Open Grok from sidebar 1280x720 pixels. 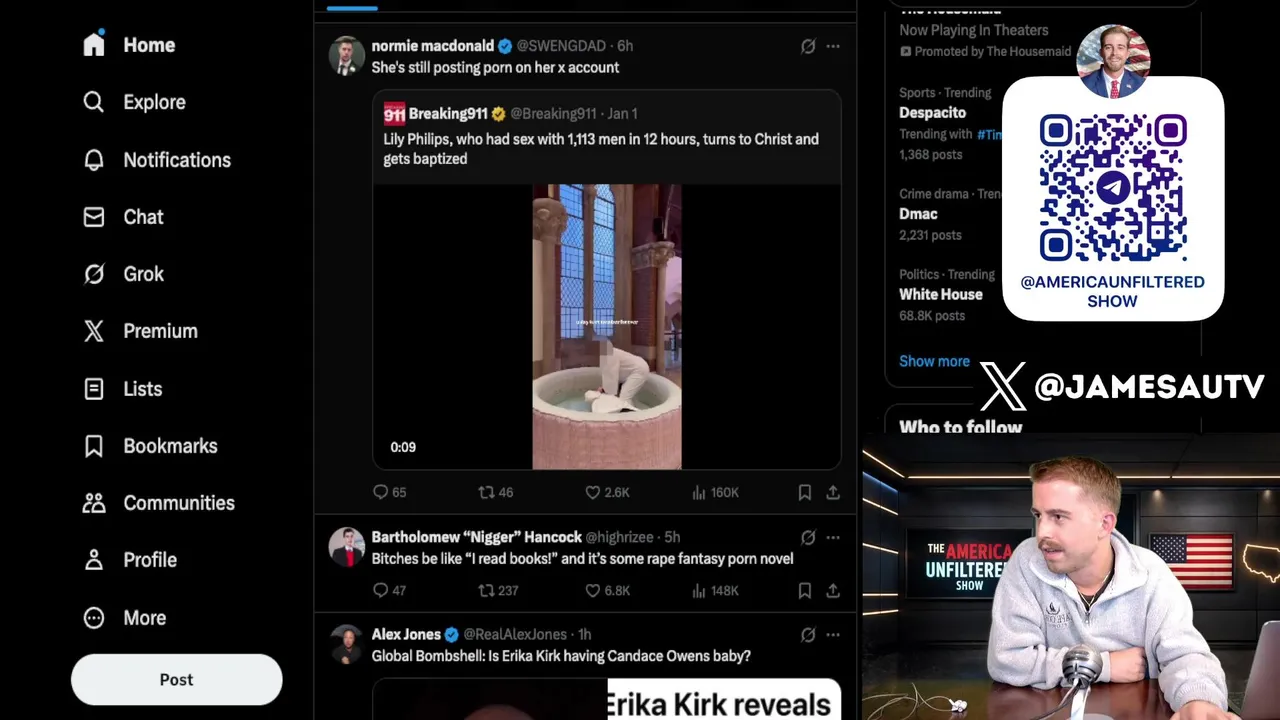pos(123,274)
